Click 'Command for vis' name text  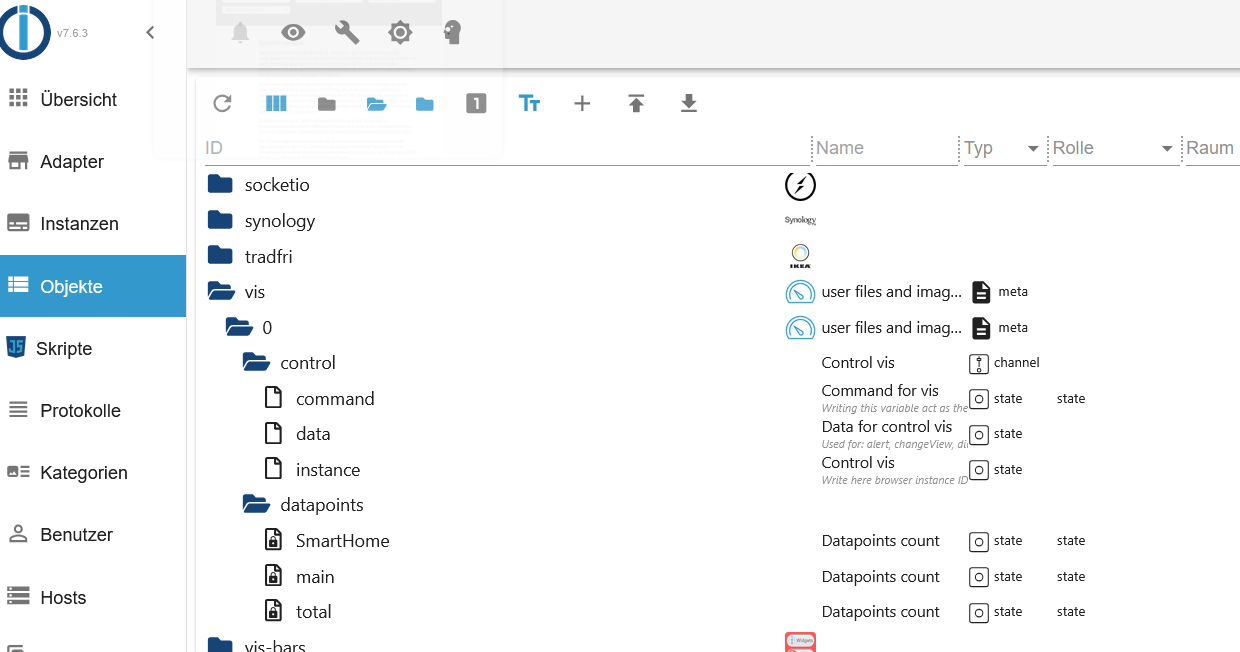tap(880, 390)
